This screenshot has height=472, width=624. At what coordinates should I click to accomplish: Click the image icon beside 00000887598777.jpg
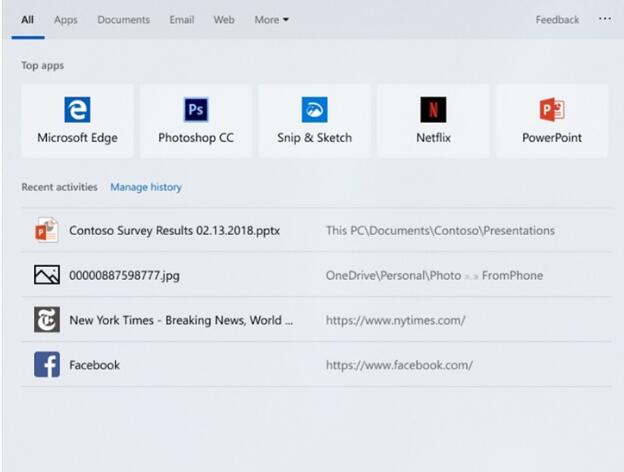[47, 275]
